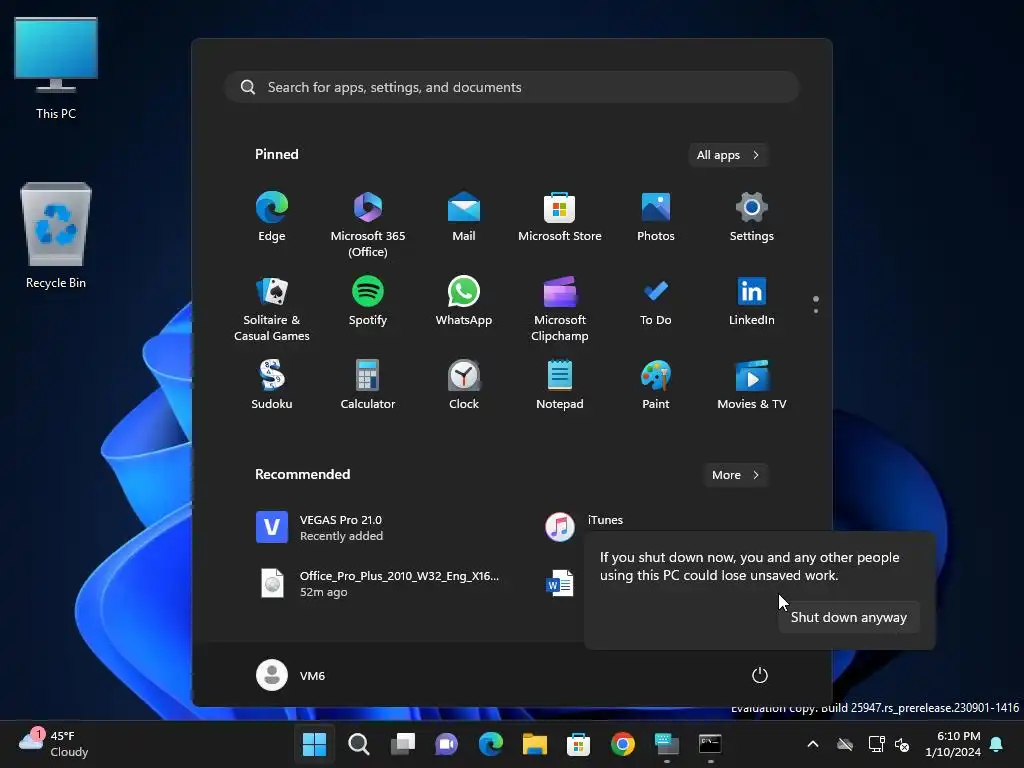Open Settings from pinned apps
The height and width of the screenshot is (768, 1024).
pos(752,217)
